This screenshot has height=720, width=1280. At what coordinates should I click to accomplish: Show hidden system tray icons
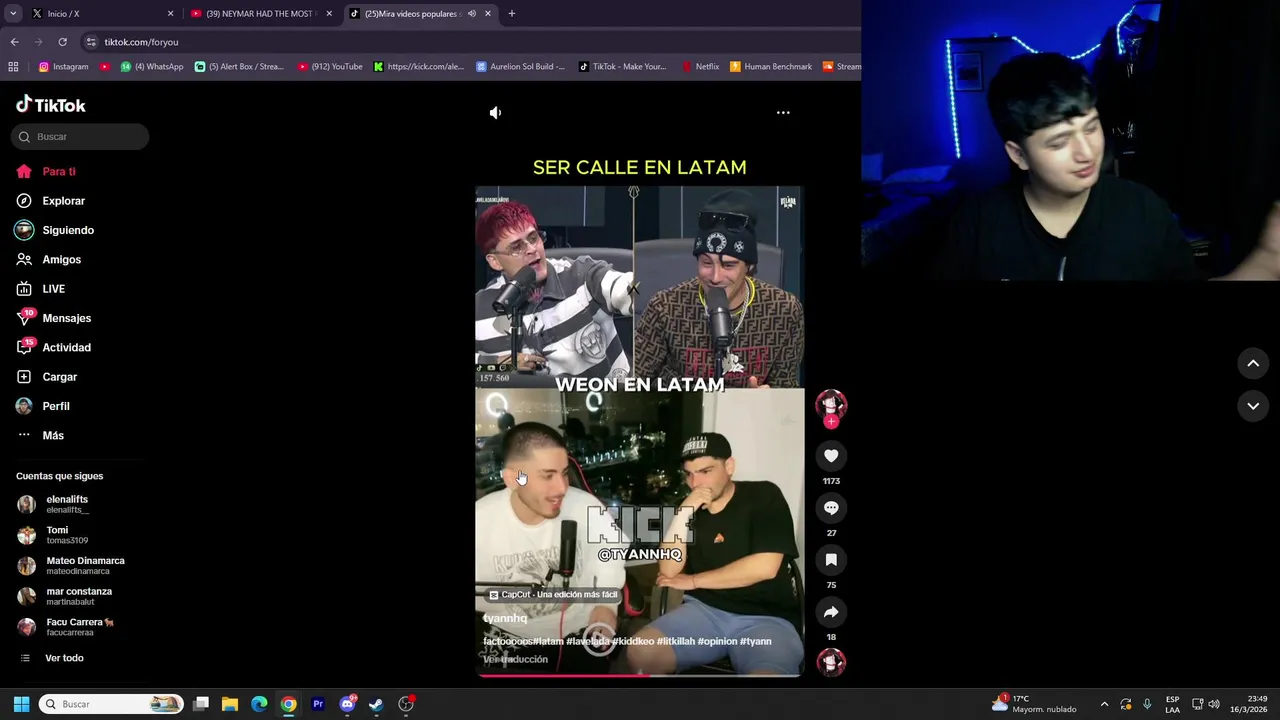pyautogui.click(x=1104, y=705)
